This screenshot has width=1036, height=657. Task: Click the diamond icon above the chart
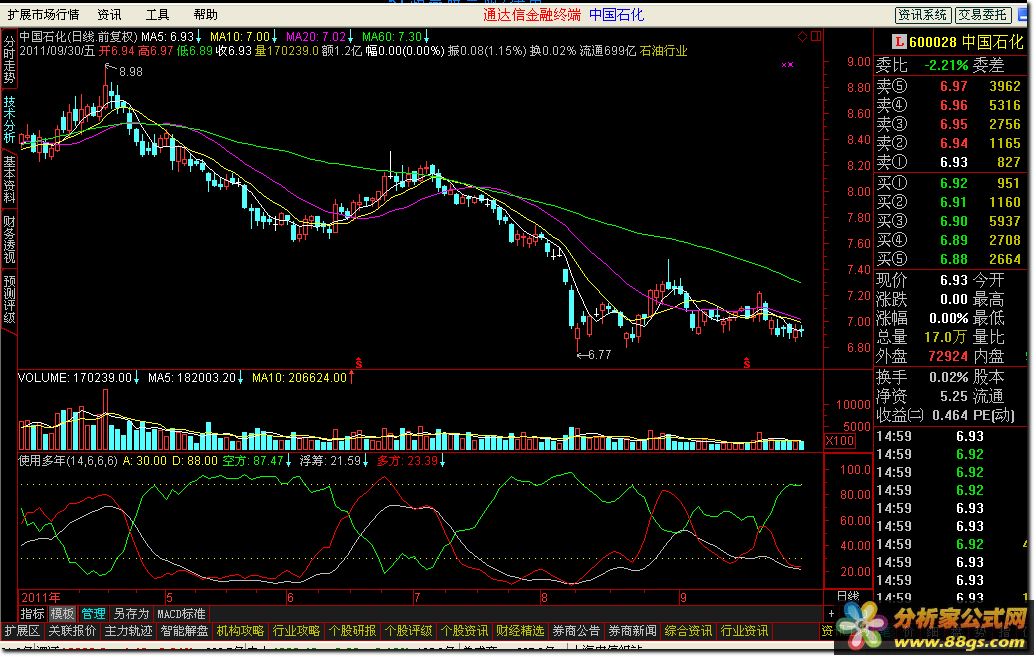click(x=802, y=37)
